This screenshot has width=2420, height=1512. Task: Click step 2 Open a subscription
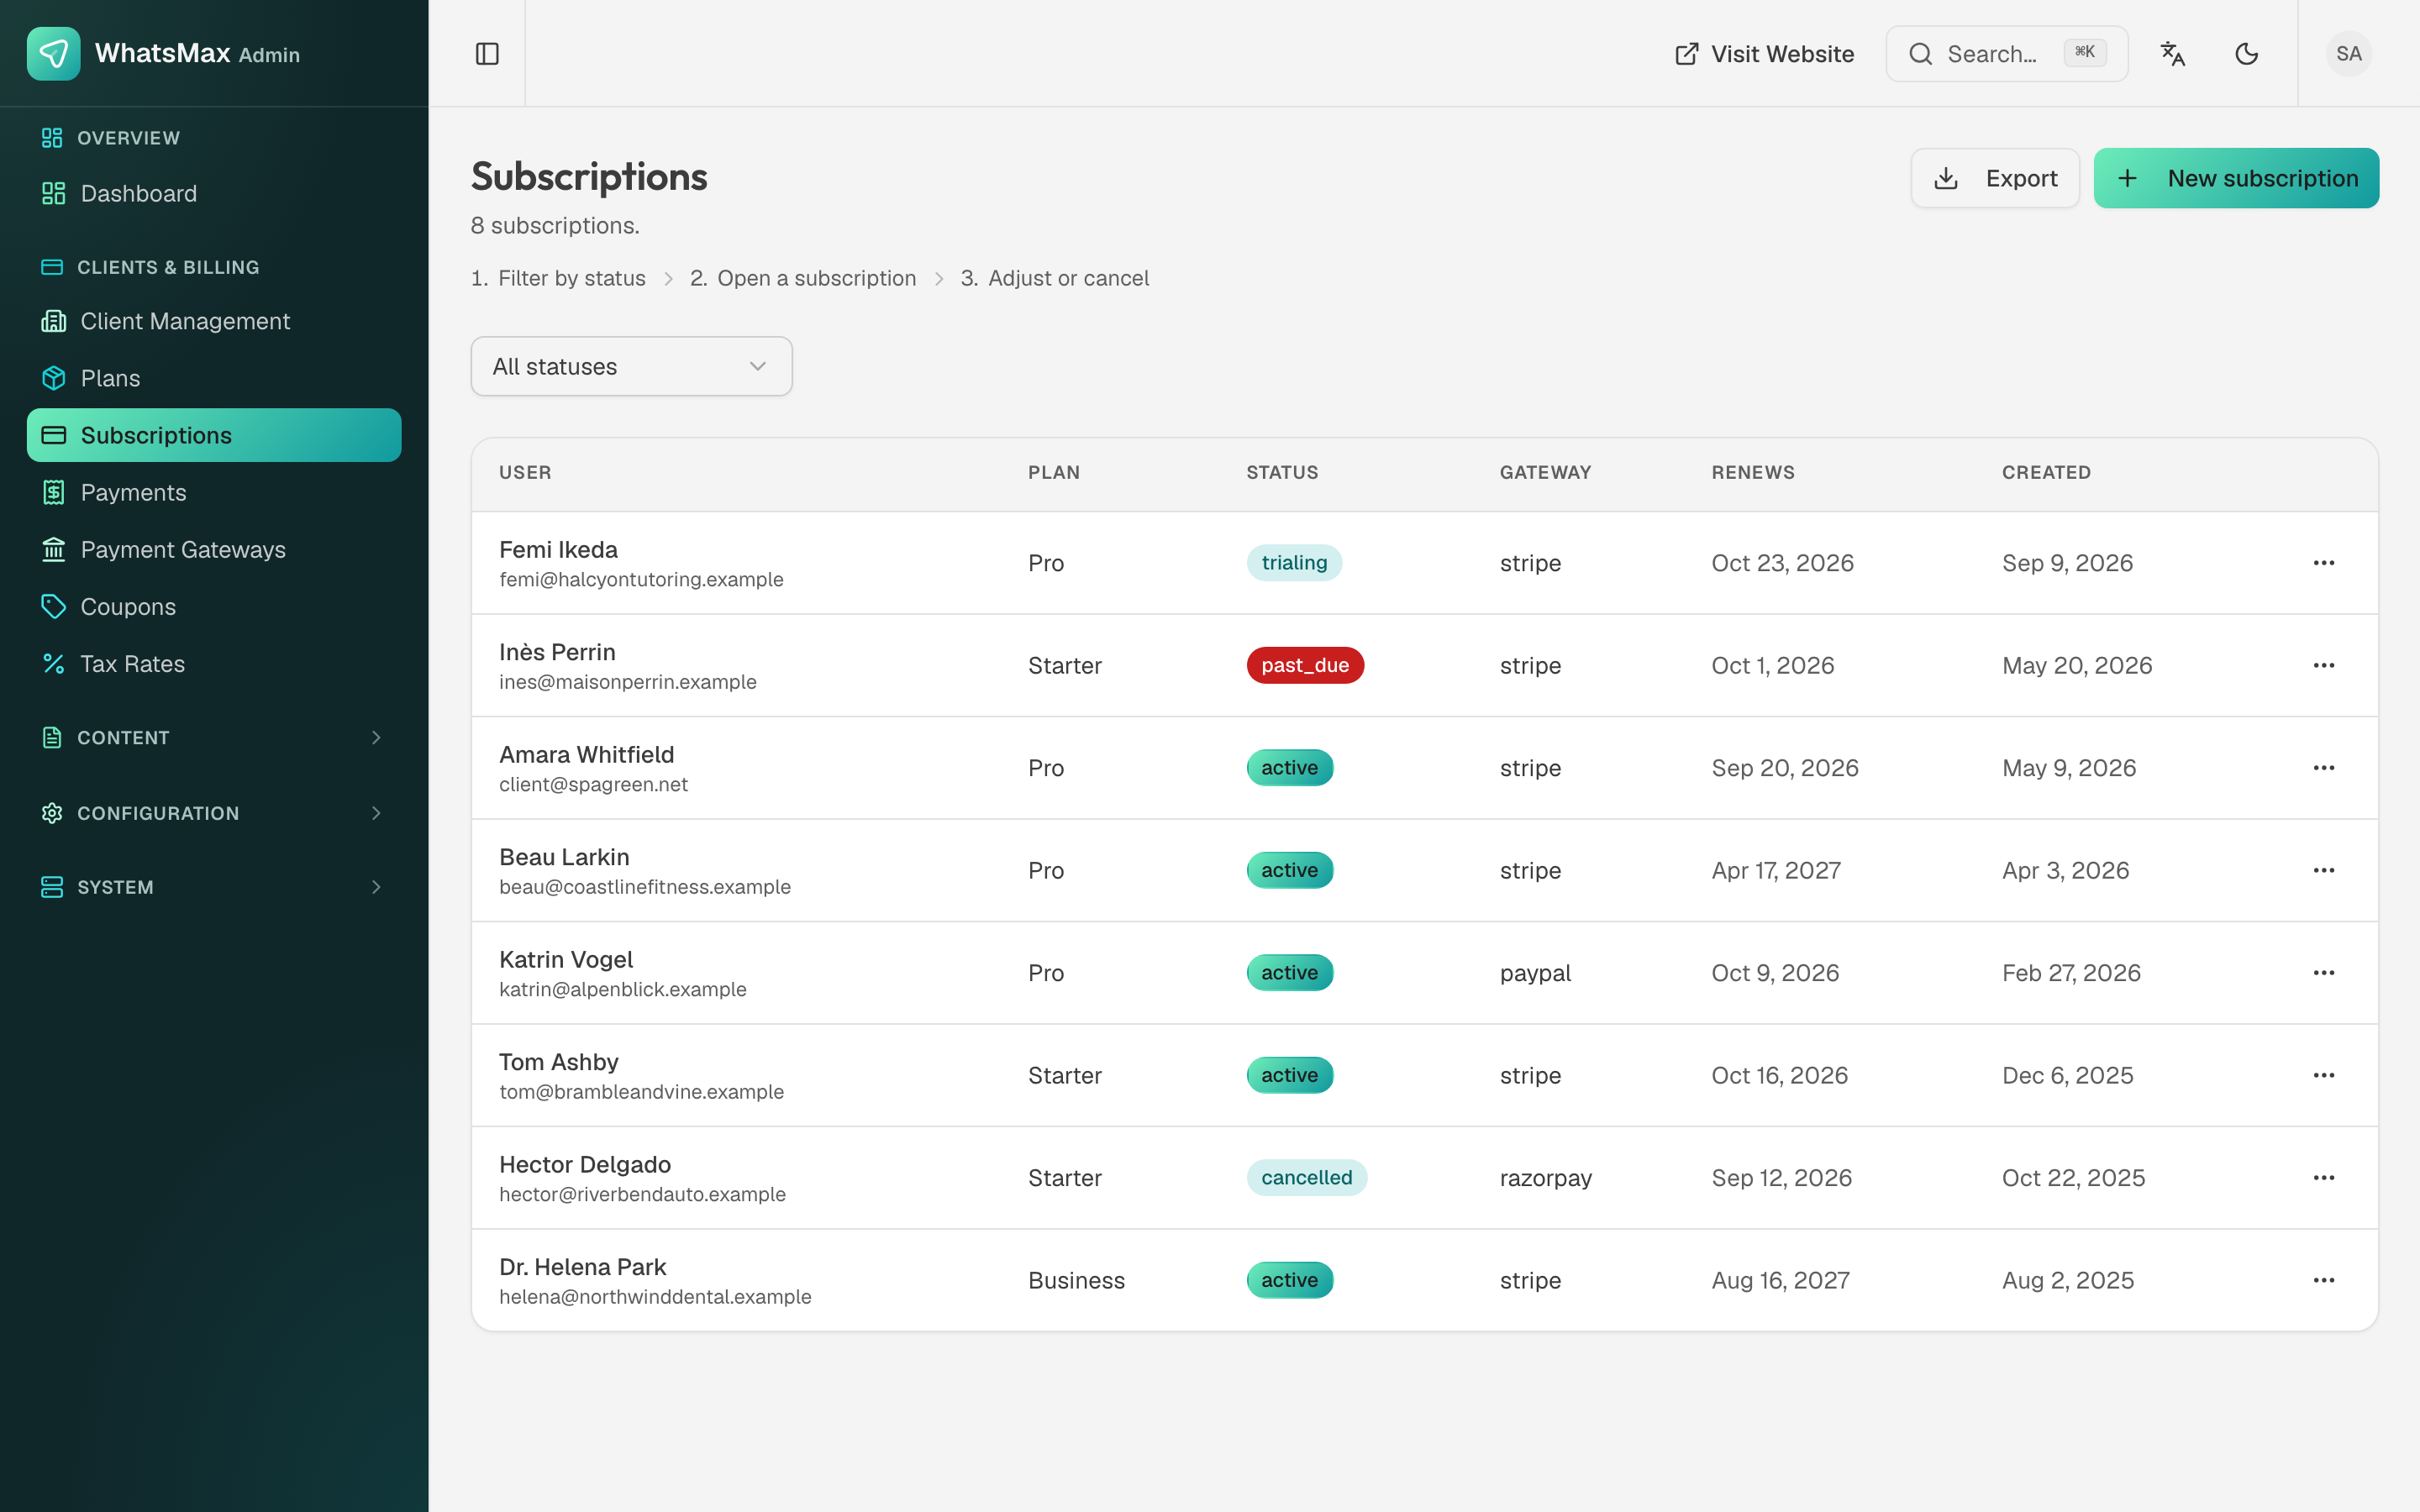click(x=803, y=278)
